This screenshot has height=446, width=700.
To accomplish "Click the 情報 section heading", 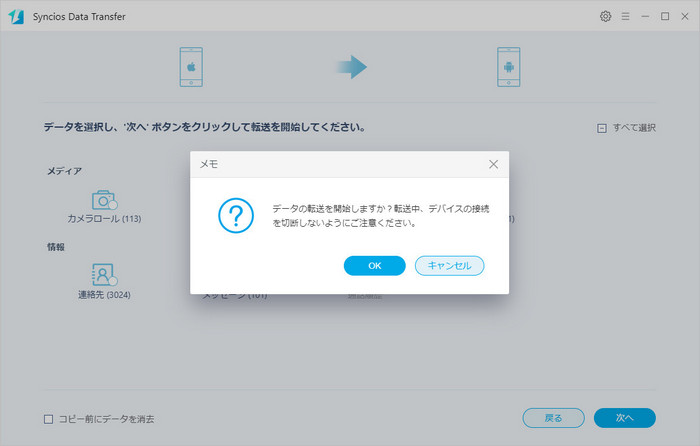I will point(56,247).
